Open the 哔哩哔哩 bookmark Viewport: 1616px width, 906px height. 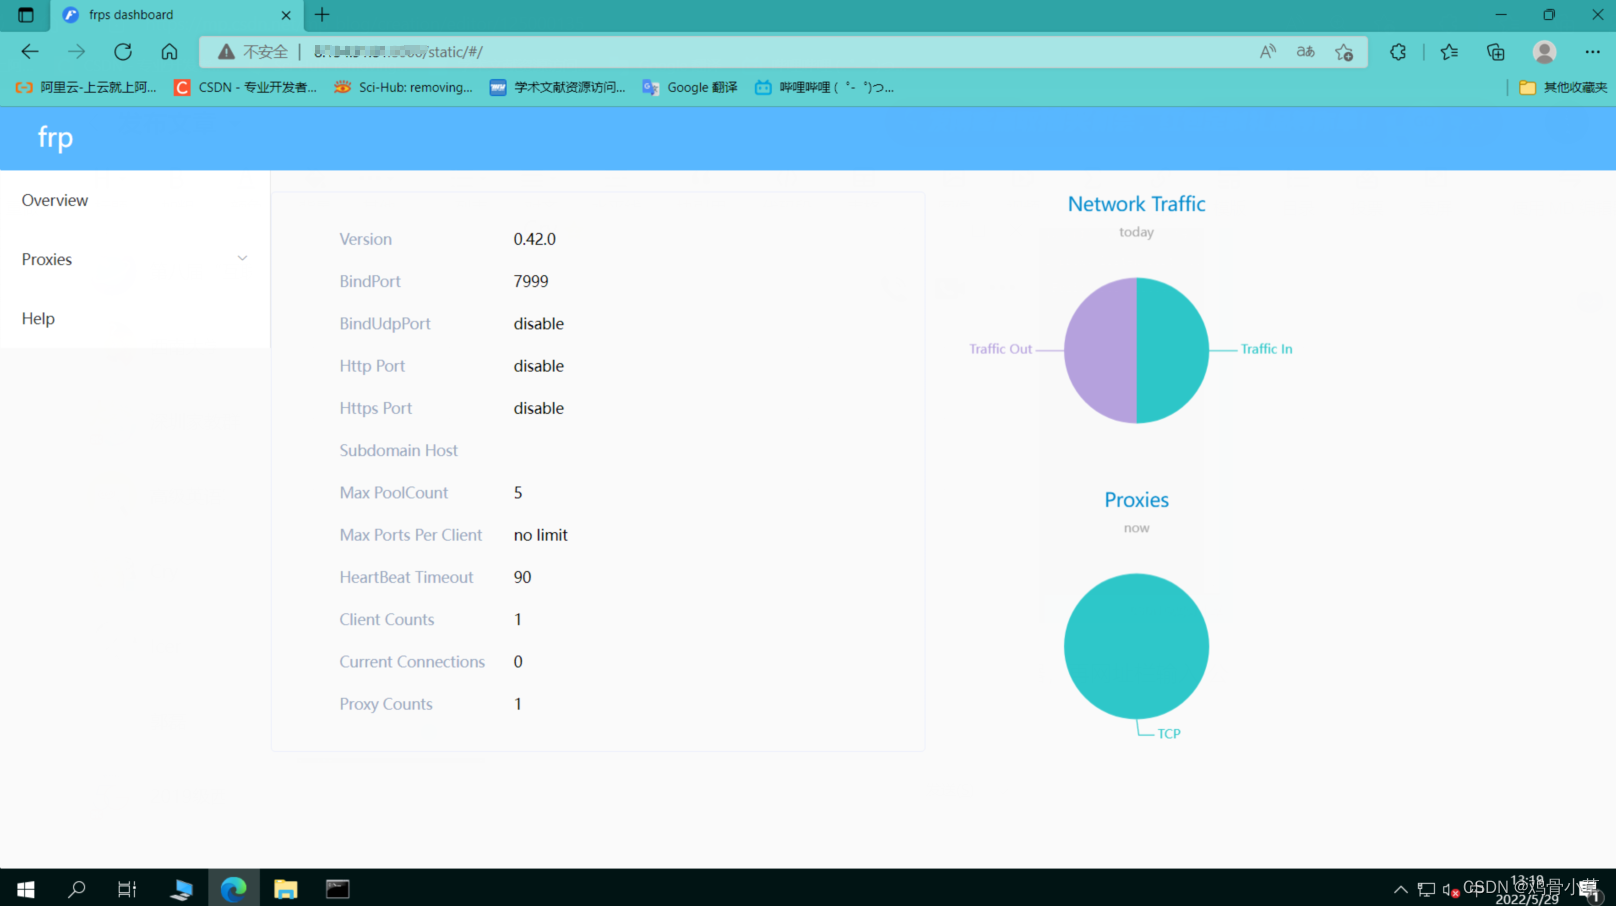point(824,87)
